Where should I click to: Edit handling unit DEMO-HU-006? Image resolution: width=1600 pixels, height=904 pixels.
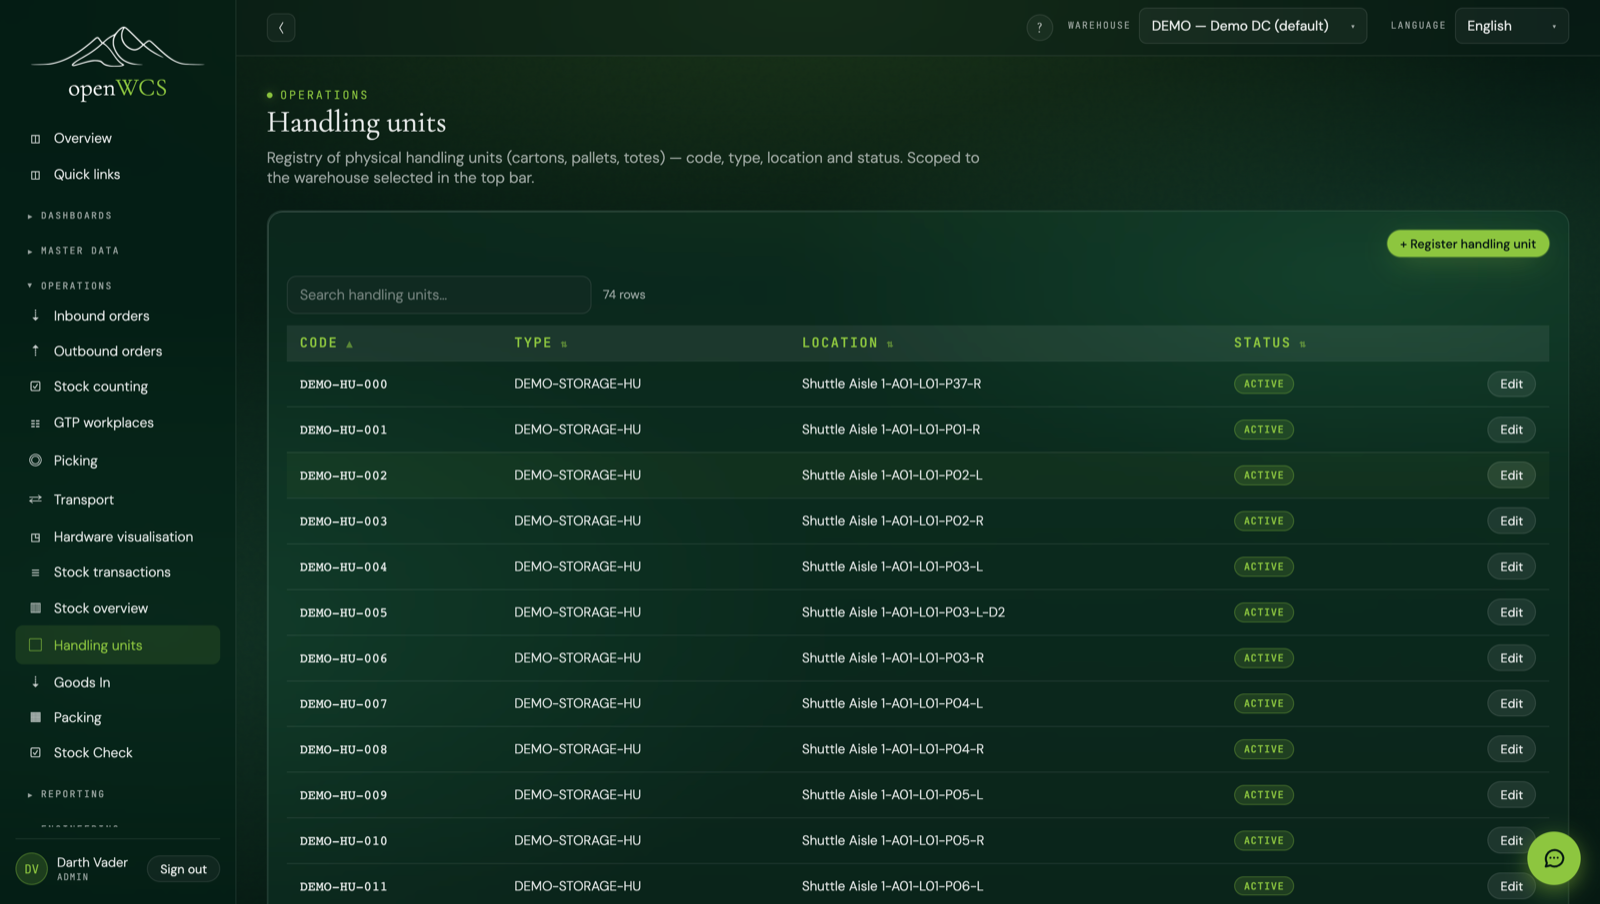(x=1511, y=658)
